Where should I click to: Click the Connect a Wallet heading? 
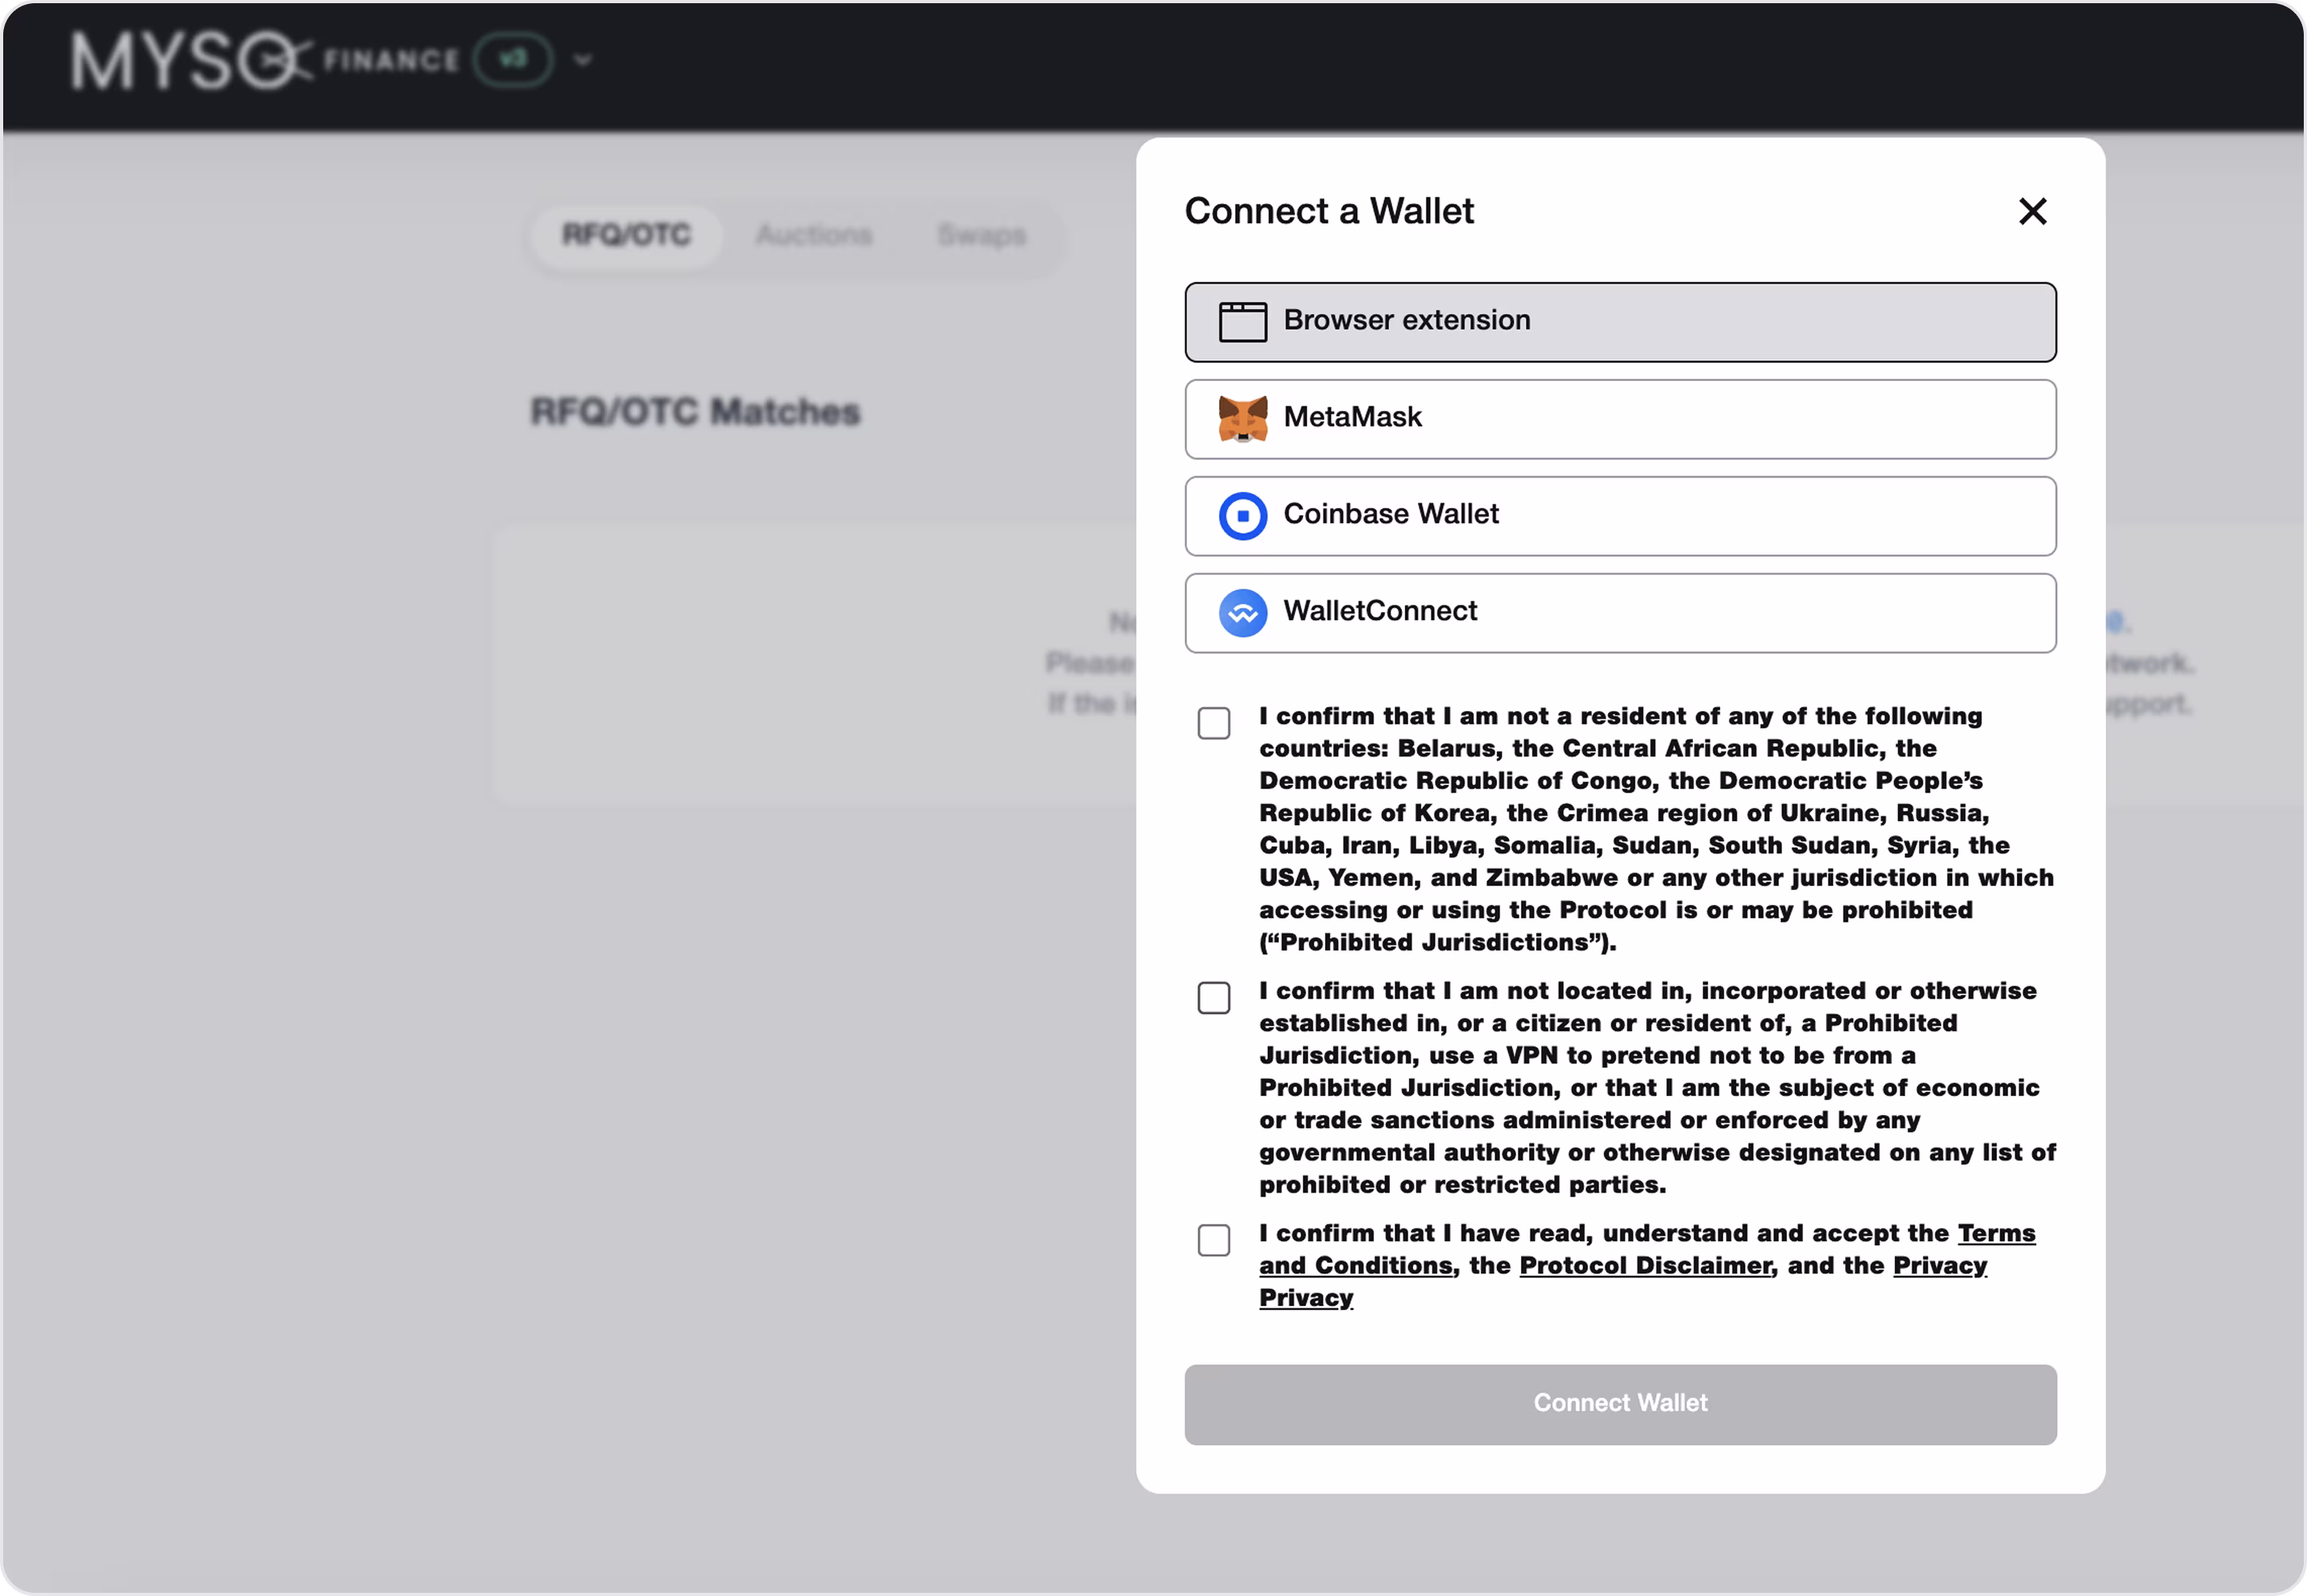click(1329, 211)
